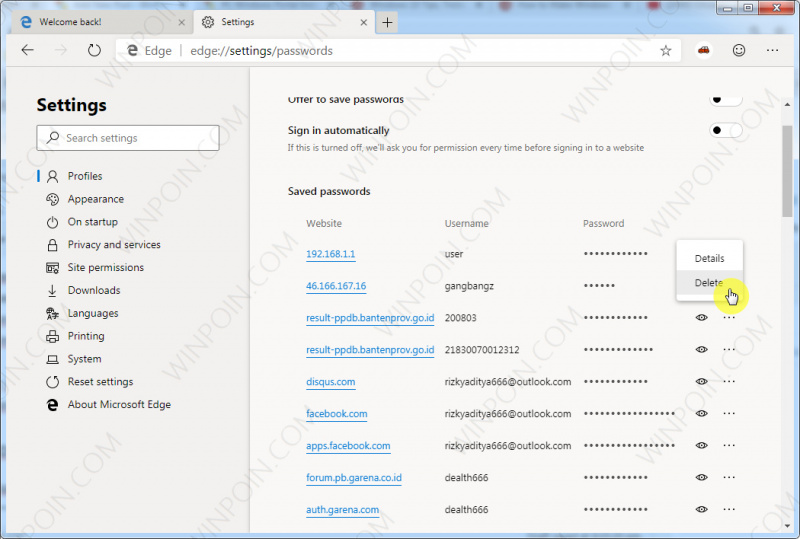Open more actions for disqus.com row
Screen dimensions: 800x539
729,381
